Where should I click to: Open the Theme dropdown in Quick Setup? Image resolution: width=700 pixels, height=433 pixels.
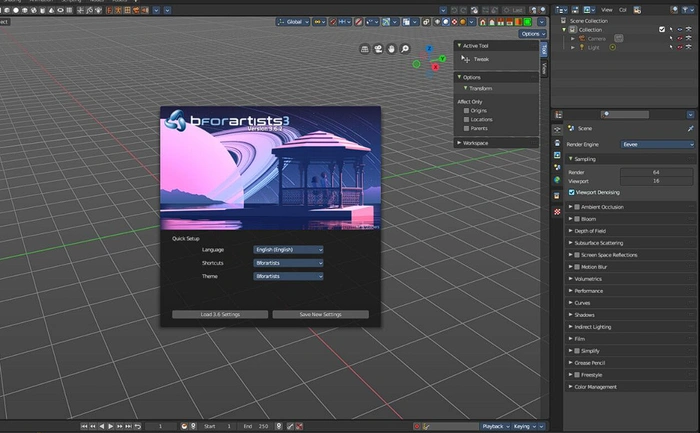(x=288, y=276)
